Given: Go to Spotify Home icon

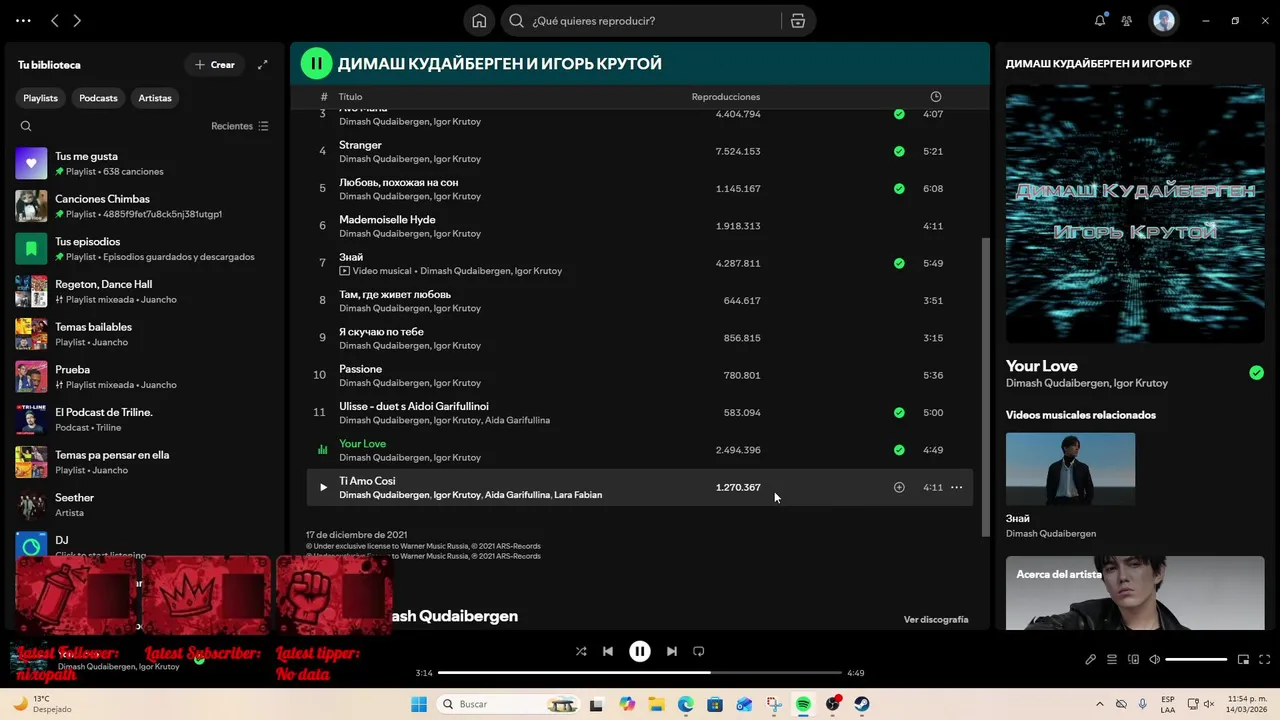Looking at the screenshot, I should click(x=479, y=21).
